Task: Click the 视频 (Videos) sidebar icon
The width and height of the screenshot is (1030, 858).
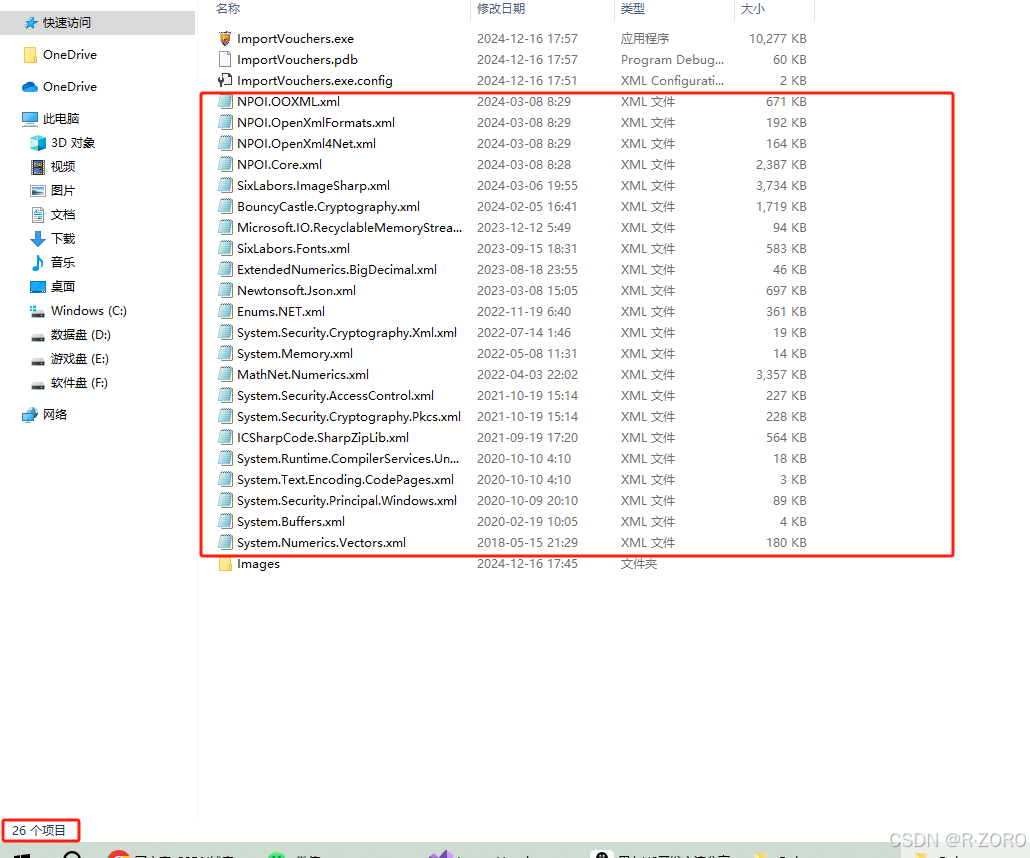Action: coord(36,166)
